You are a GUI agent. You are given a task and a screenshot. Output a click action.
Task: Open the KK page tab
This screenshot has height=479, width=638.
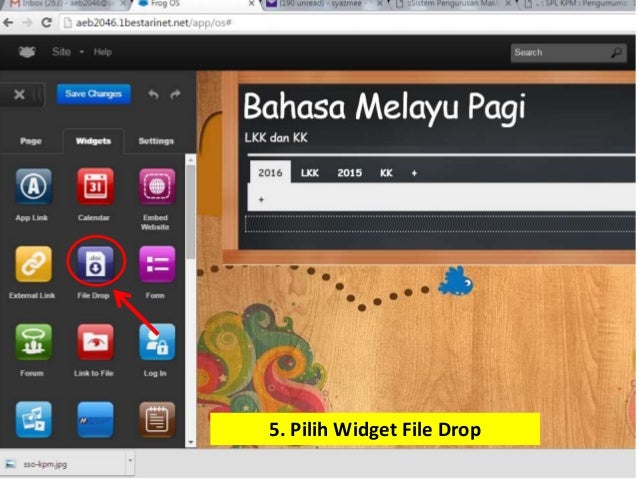pyautogui.click(x=386, y=173)
